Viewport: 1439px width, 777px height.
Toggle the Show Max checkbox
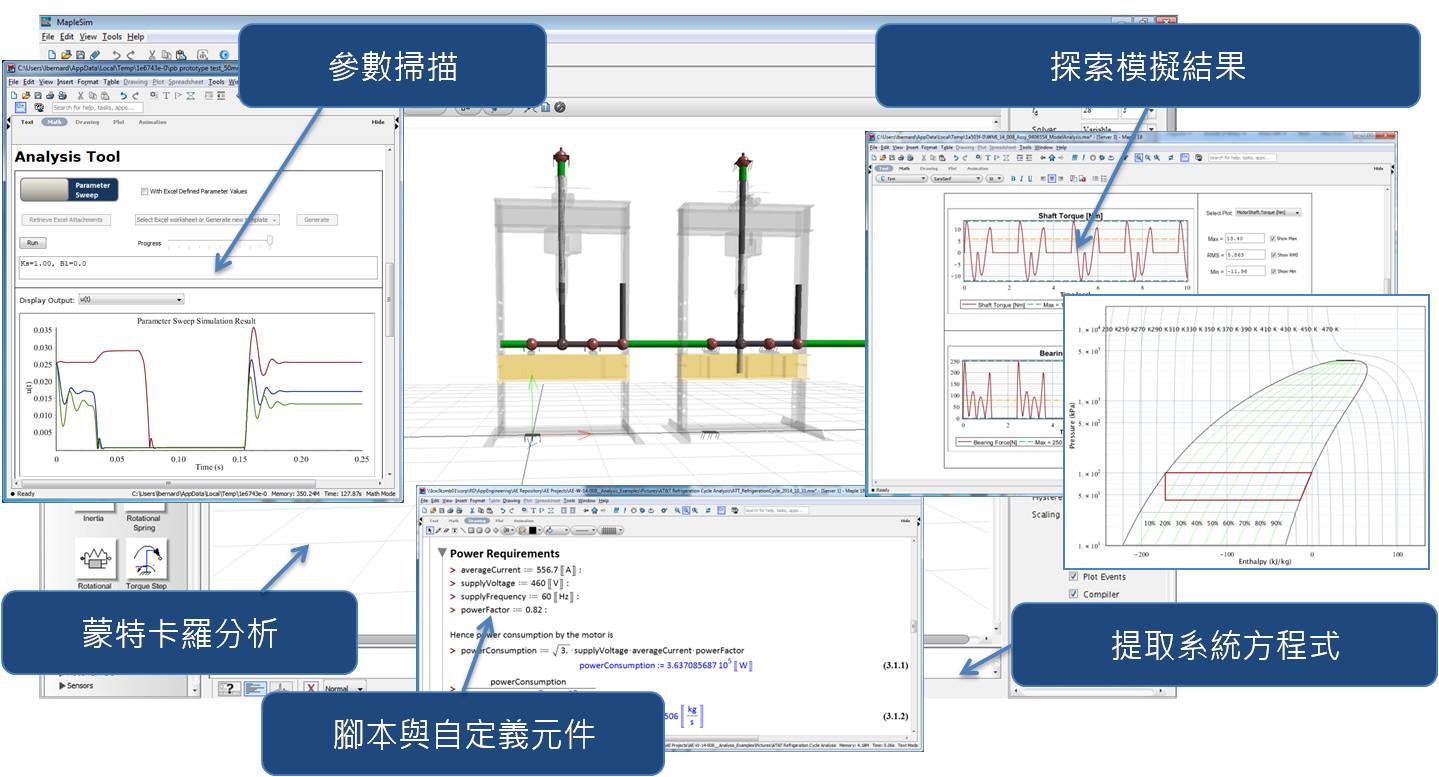1272,238
